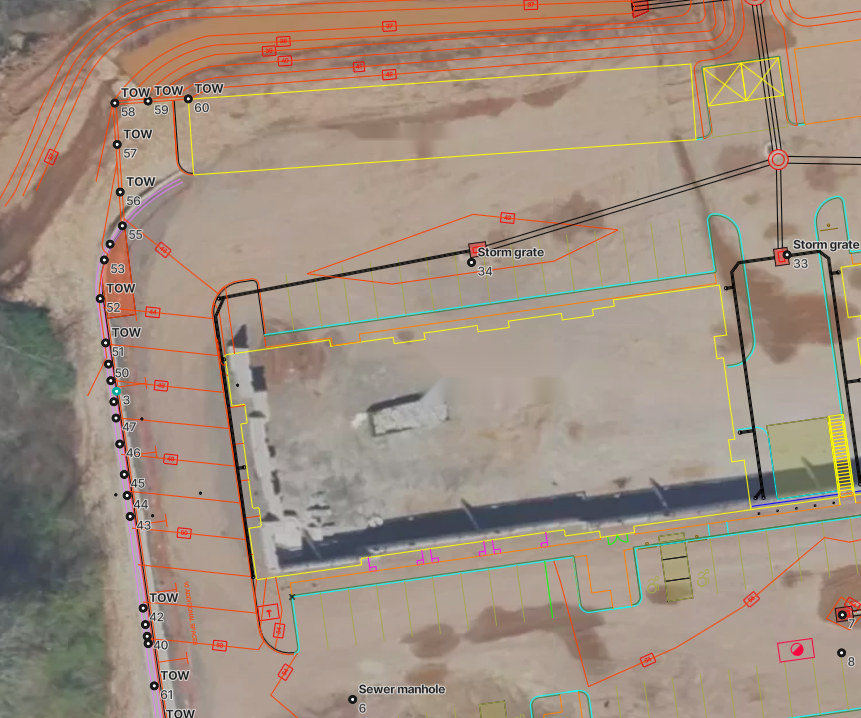Select survey point marker 42

[143, 608]
